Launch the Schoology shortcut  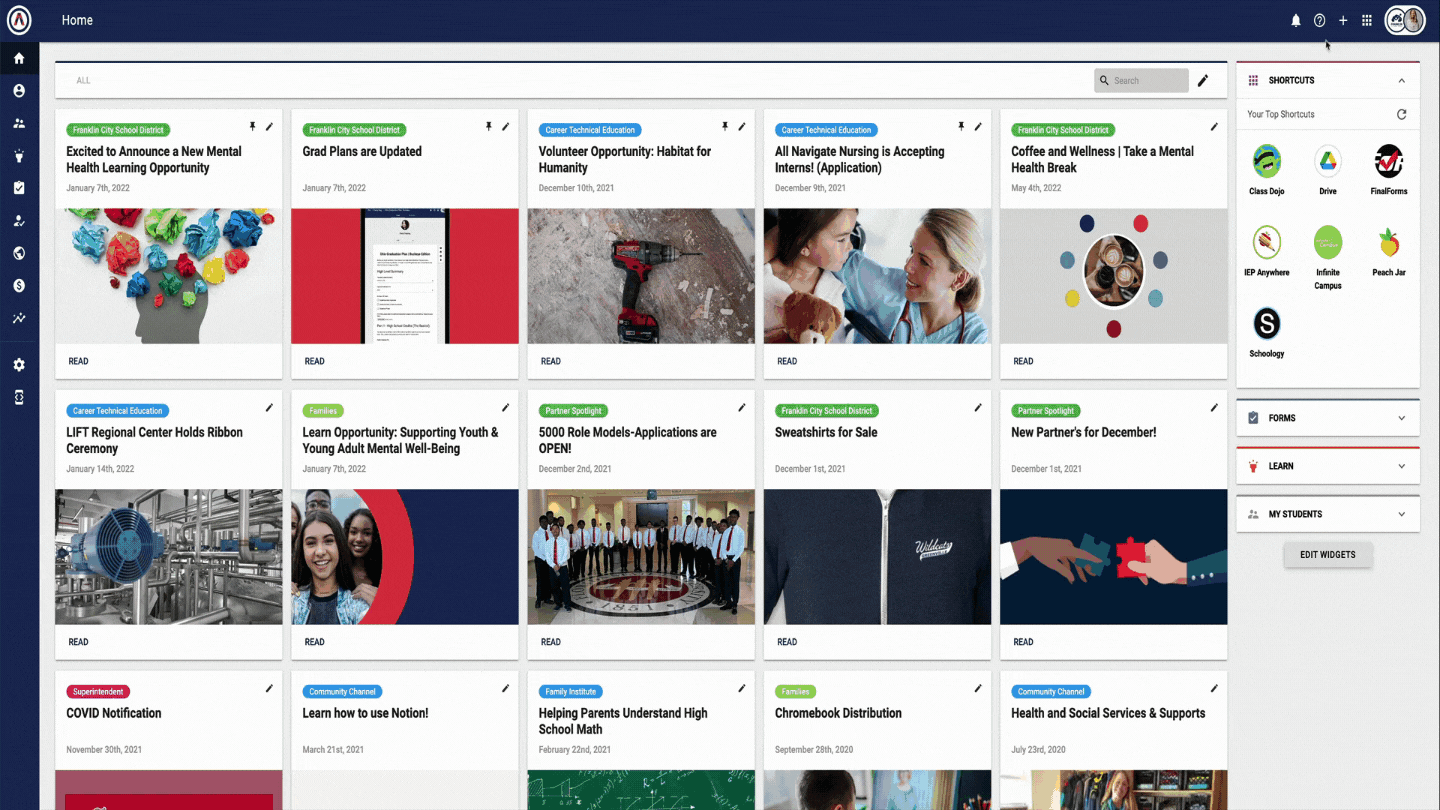tap(1267, 324)
